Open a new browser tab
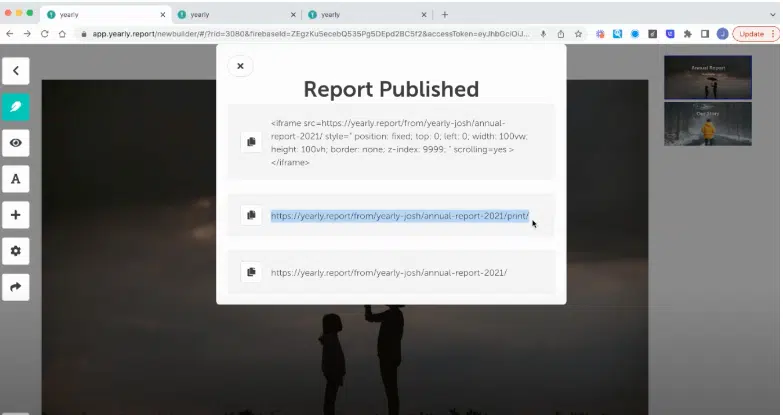This screenshot has width=783, height=415. point(445,15)
